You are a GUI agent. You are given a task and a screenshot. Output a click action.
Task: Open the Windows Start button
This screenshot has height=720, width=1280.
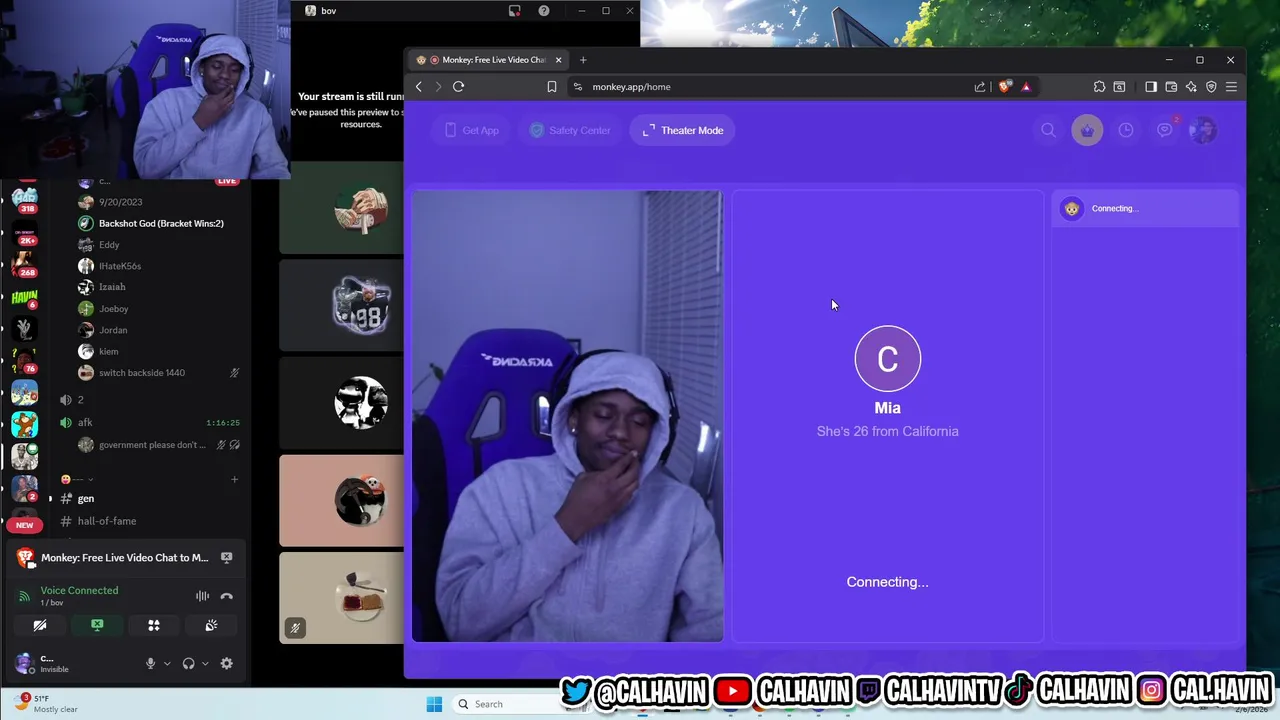(434, 704)
